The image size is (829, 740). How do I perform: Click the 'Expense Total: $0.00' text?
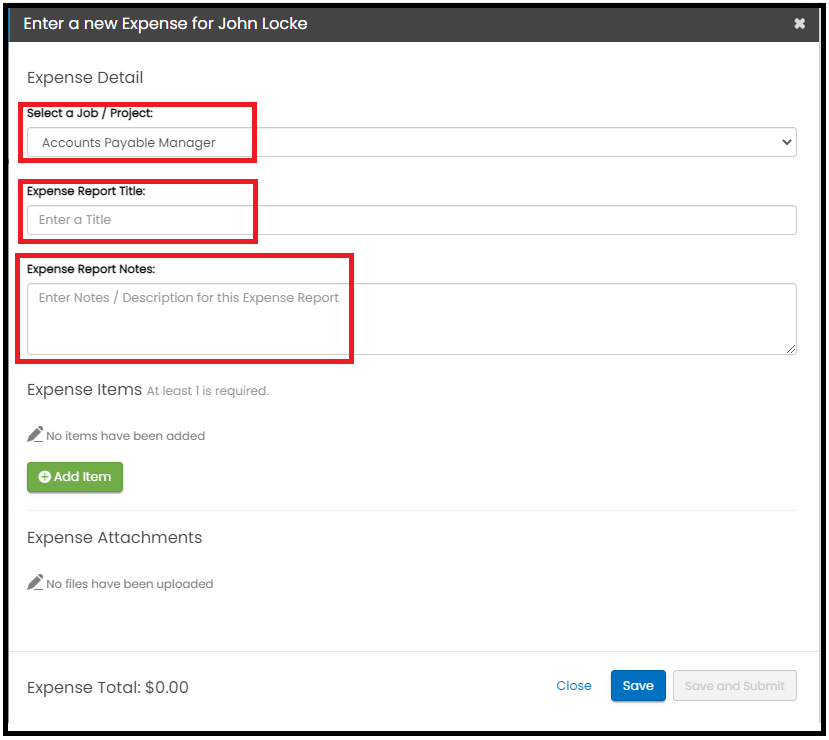[108, 687]
